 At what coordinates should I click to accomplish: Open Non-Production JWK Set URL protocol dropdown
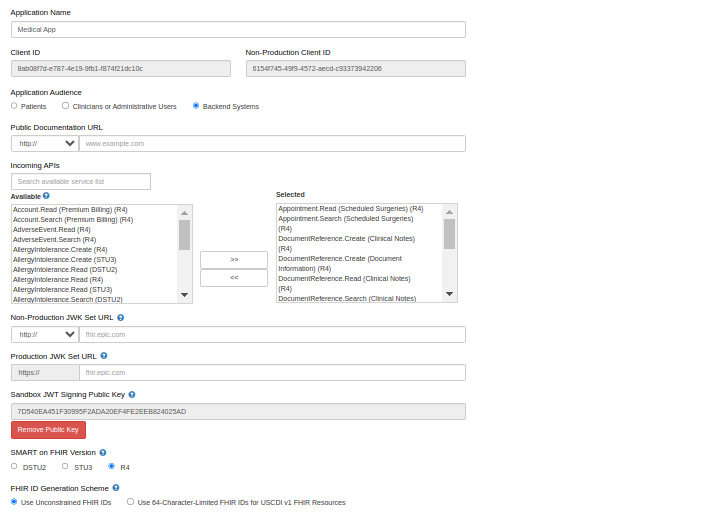45,334
